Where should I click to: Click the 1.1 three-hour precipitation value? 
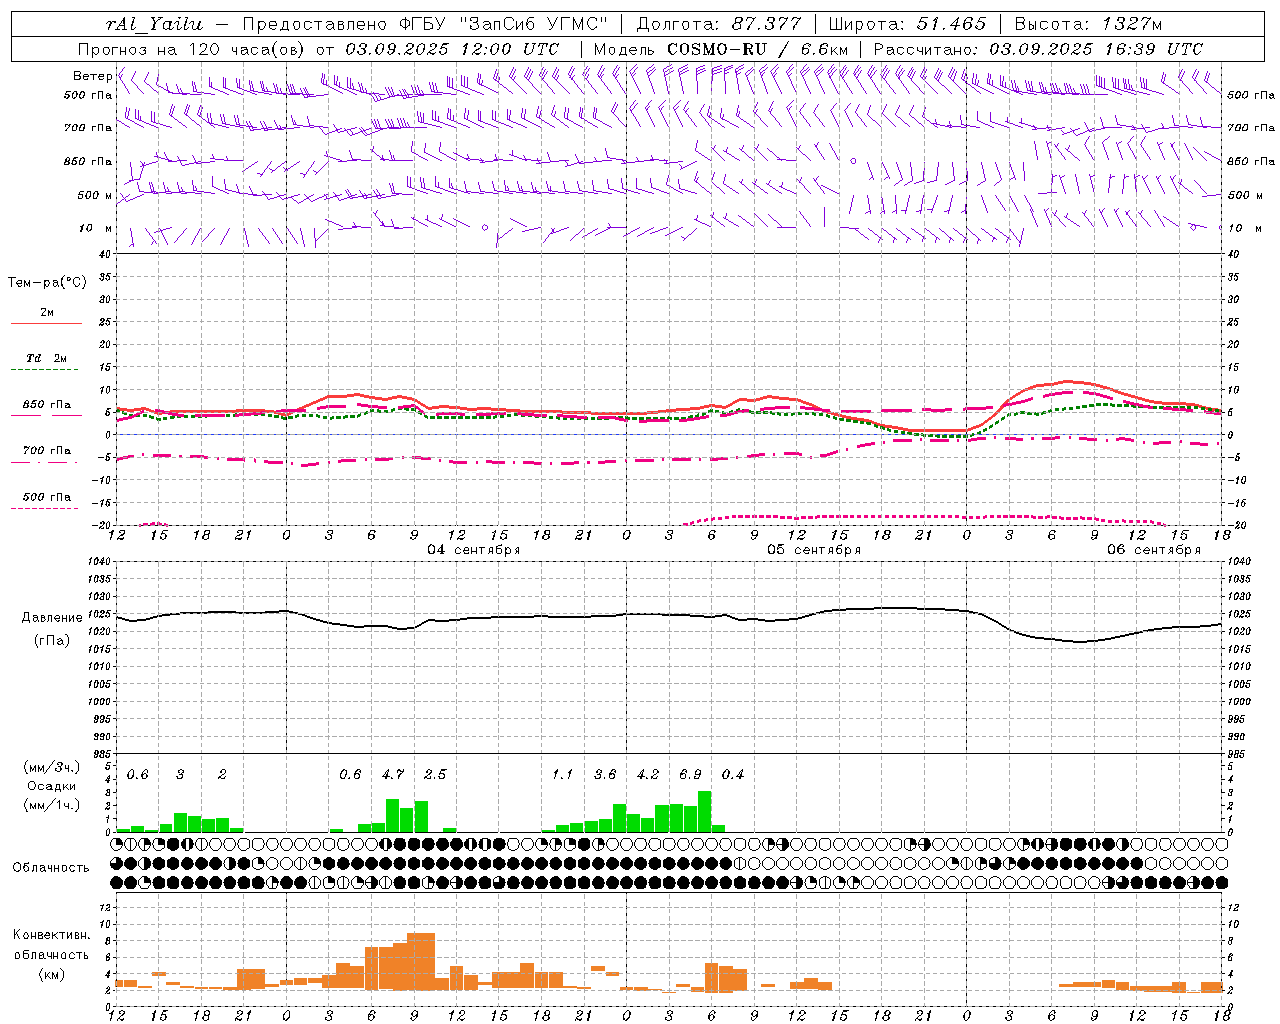pos(563,774)
